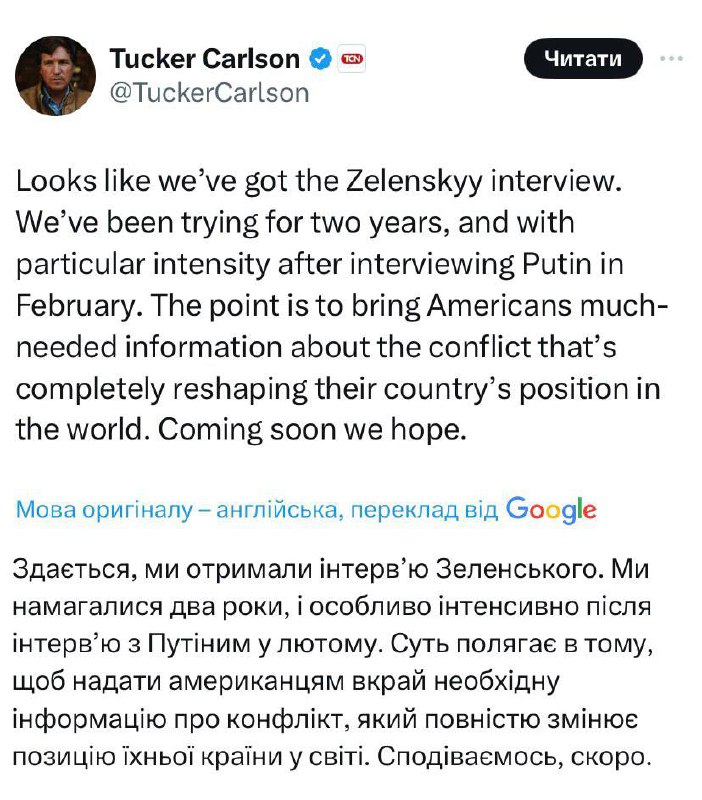
Task: Open the three-dot more options menu
Action: (670, 59)
